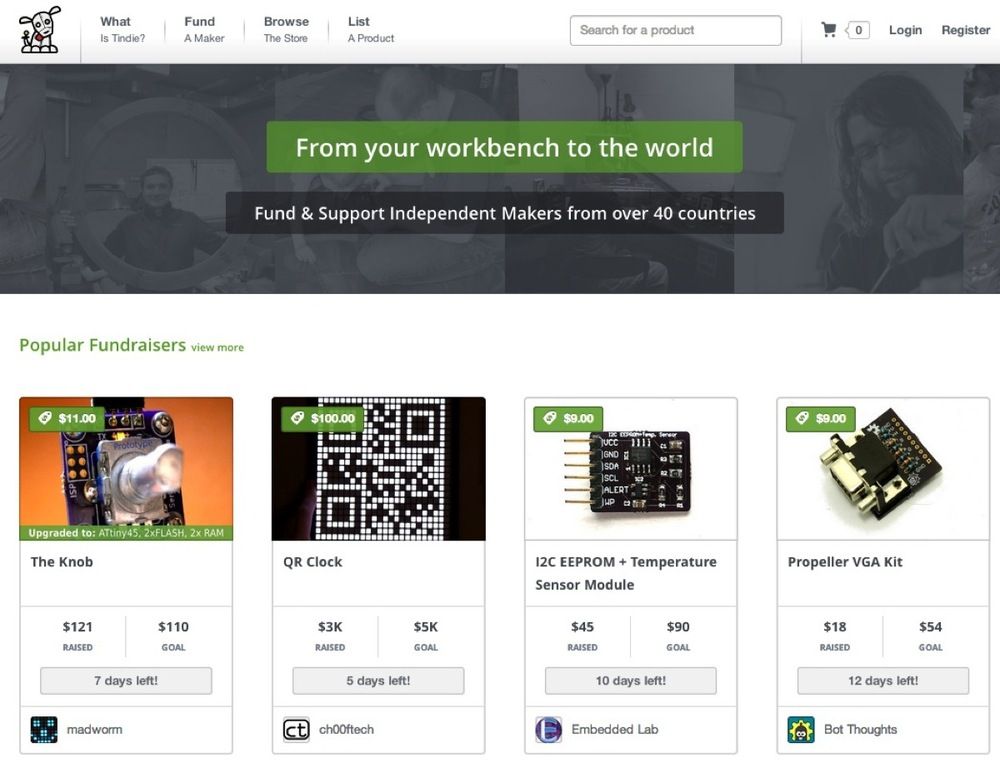Viewport: 1000px width, 768px height.
Task: Click the $110 goal amount
Action: (x=173, y=627)
